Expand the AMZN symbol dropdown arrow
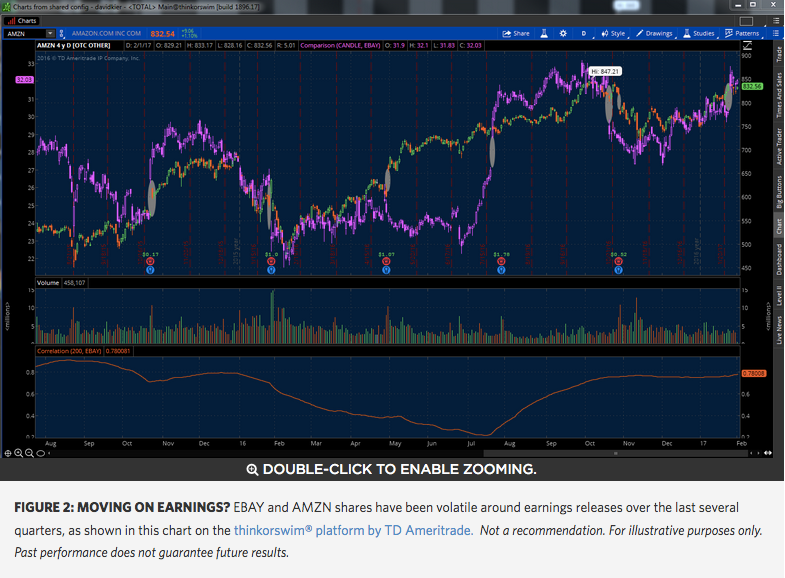Image resolution: width=785 pixels, height=578 pixels. click(x=50, y=34)
